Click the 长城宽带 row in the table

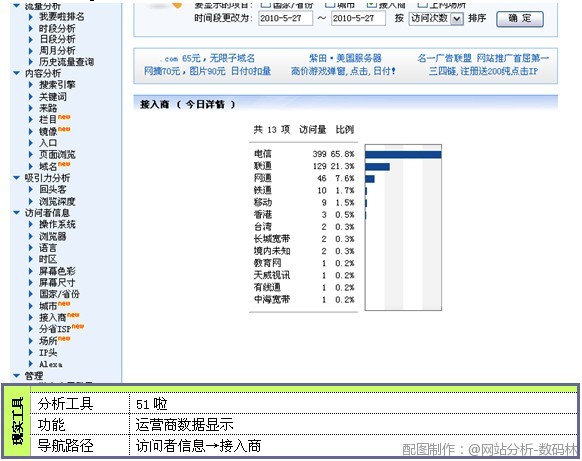click(x=304, y=239)
